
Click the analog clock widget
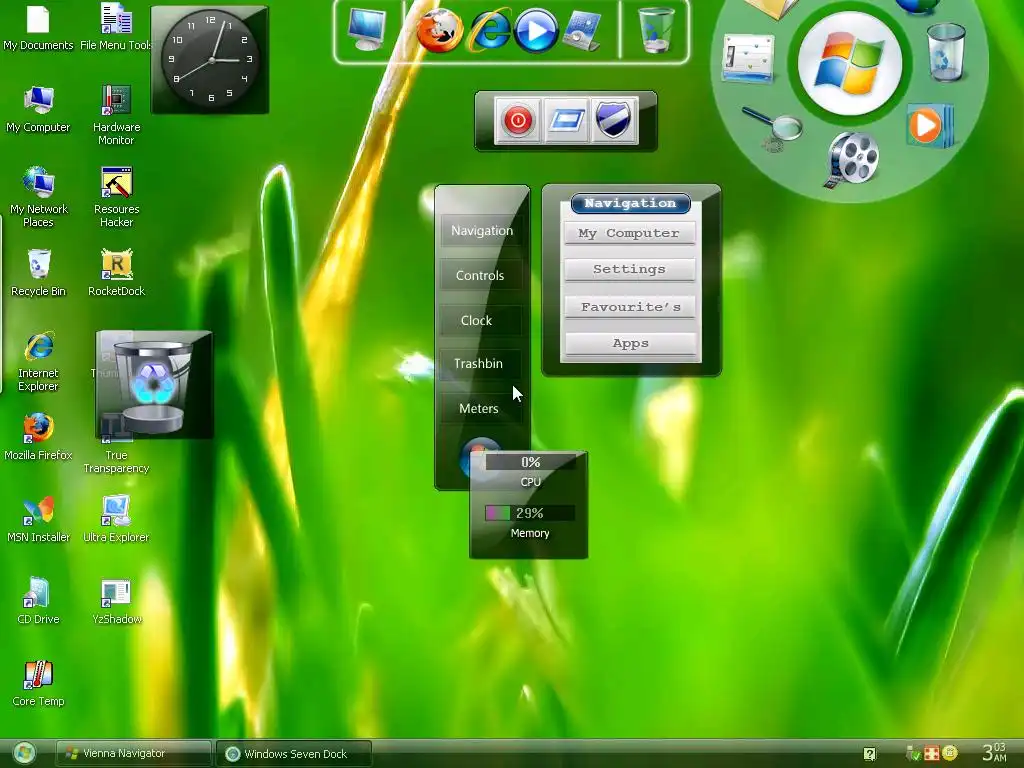click(210, 60)
